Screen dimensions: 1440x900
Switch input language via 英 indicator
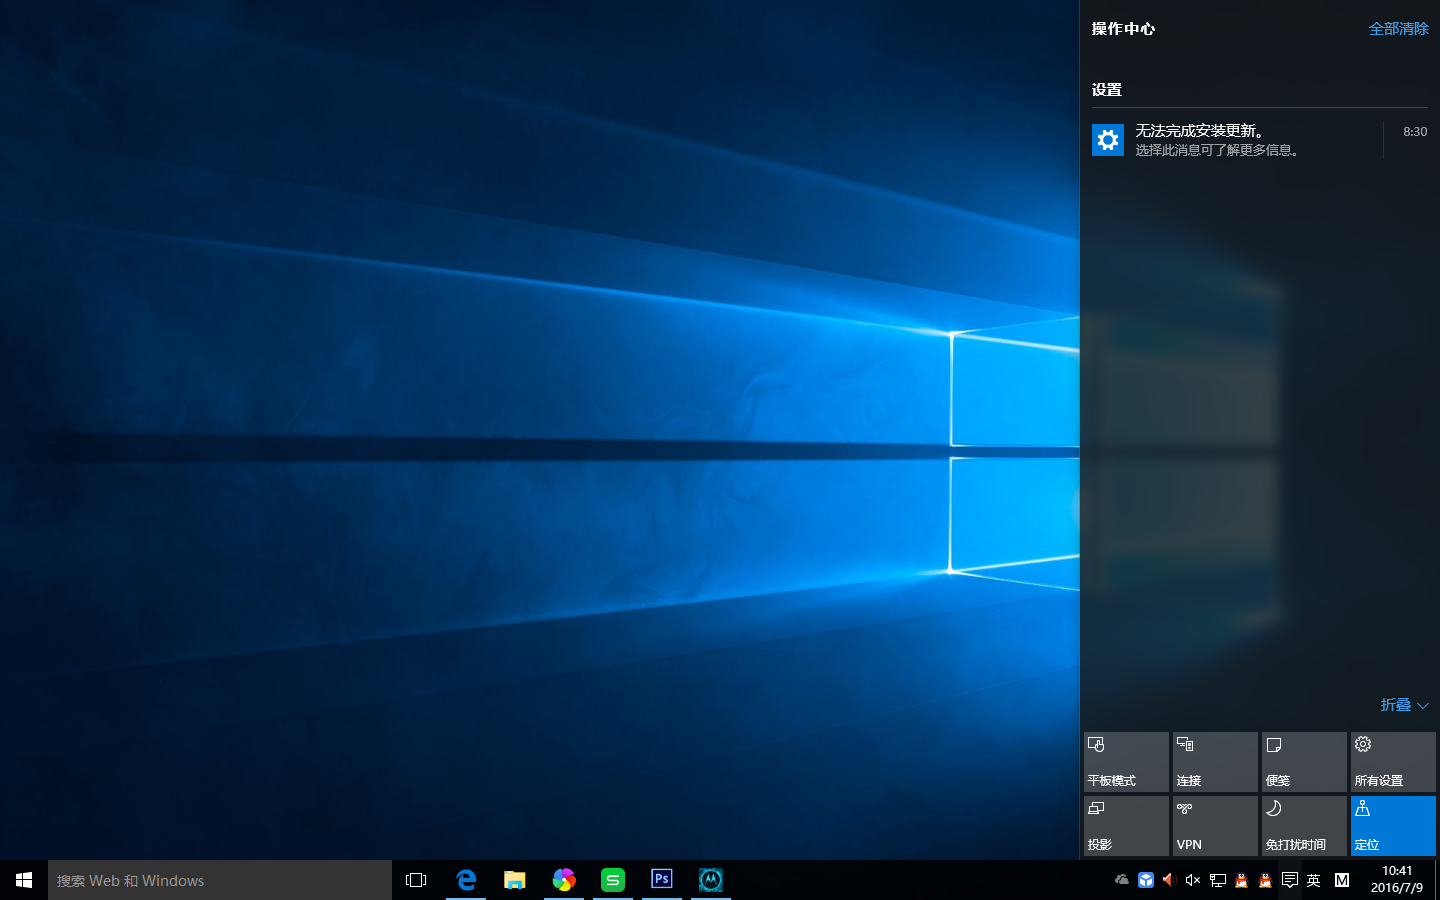(1314, 880)
